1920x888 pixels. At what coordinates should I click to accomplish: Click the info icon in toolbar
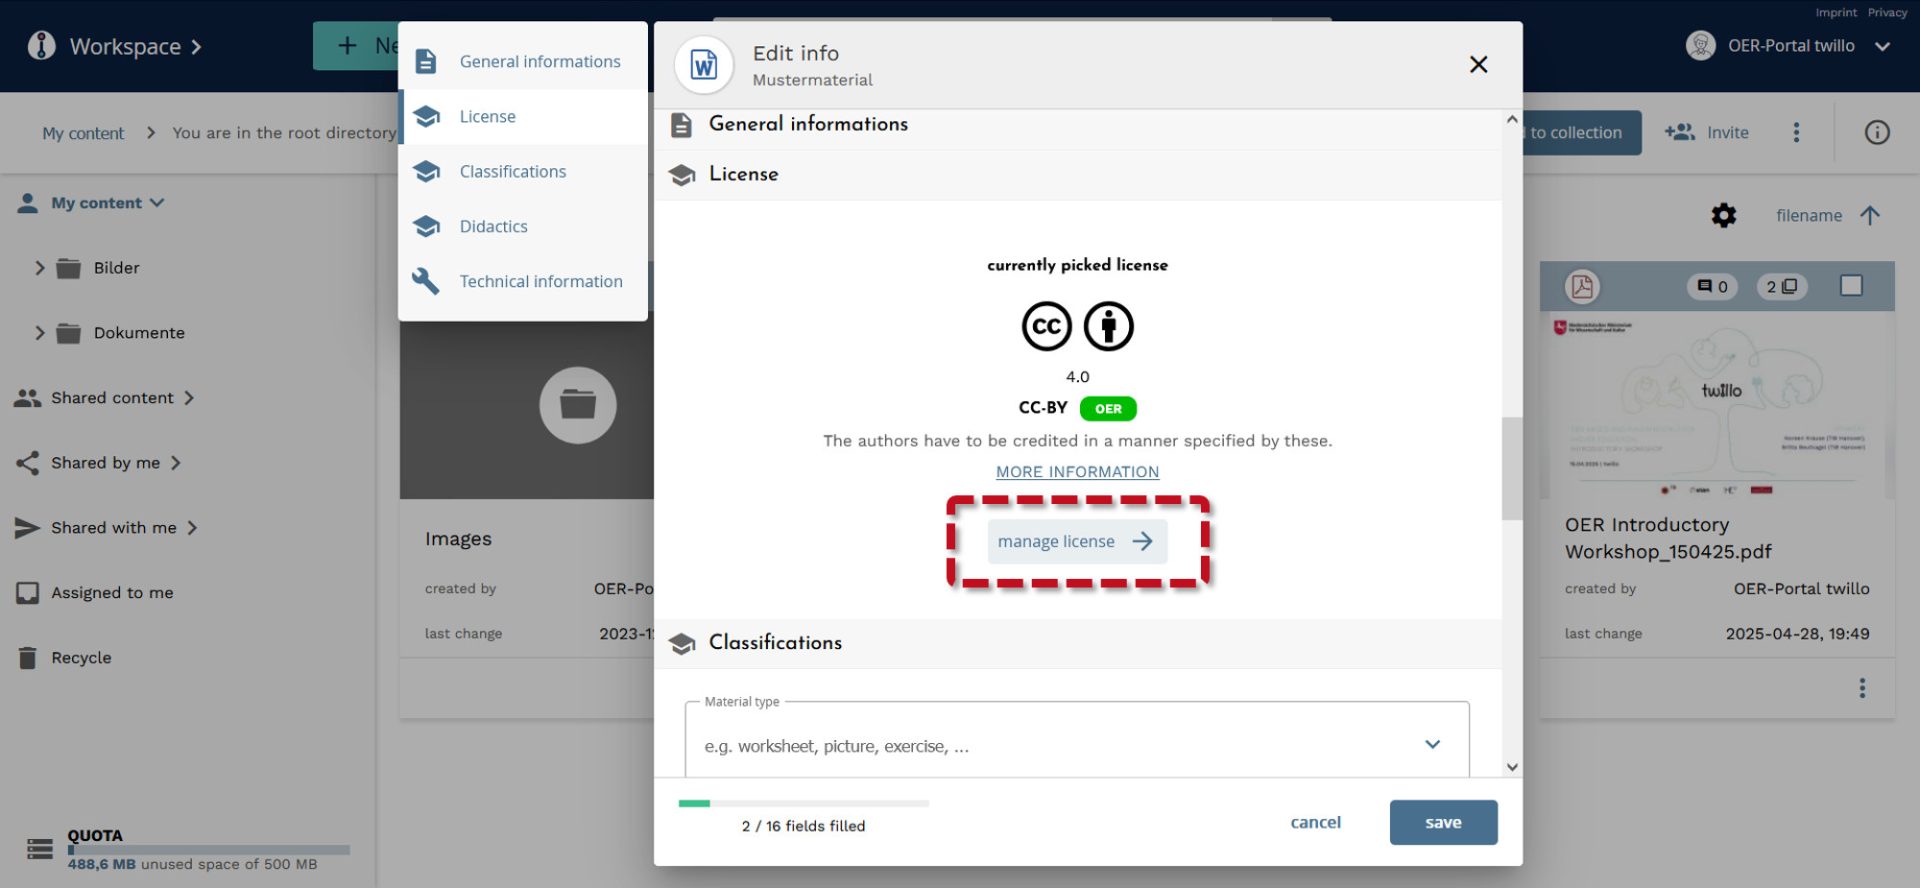tap(1876, 132)
